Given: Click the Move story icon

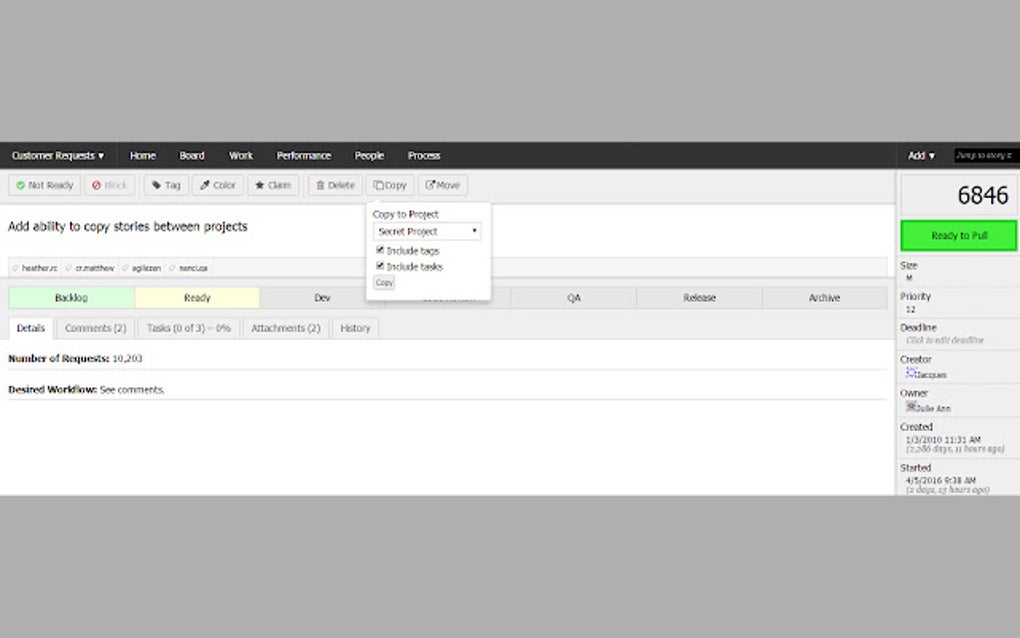Looking at the screenshot, I should tap(428, 185).
